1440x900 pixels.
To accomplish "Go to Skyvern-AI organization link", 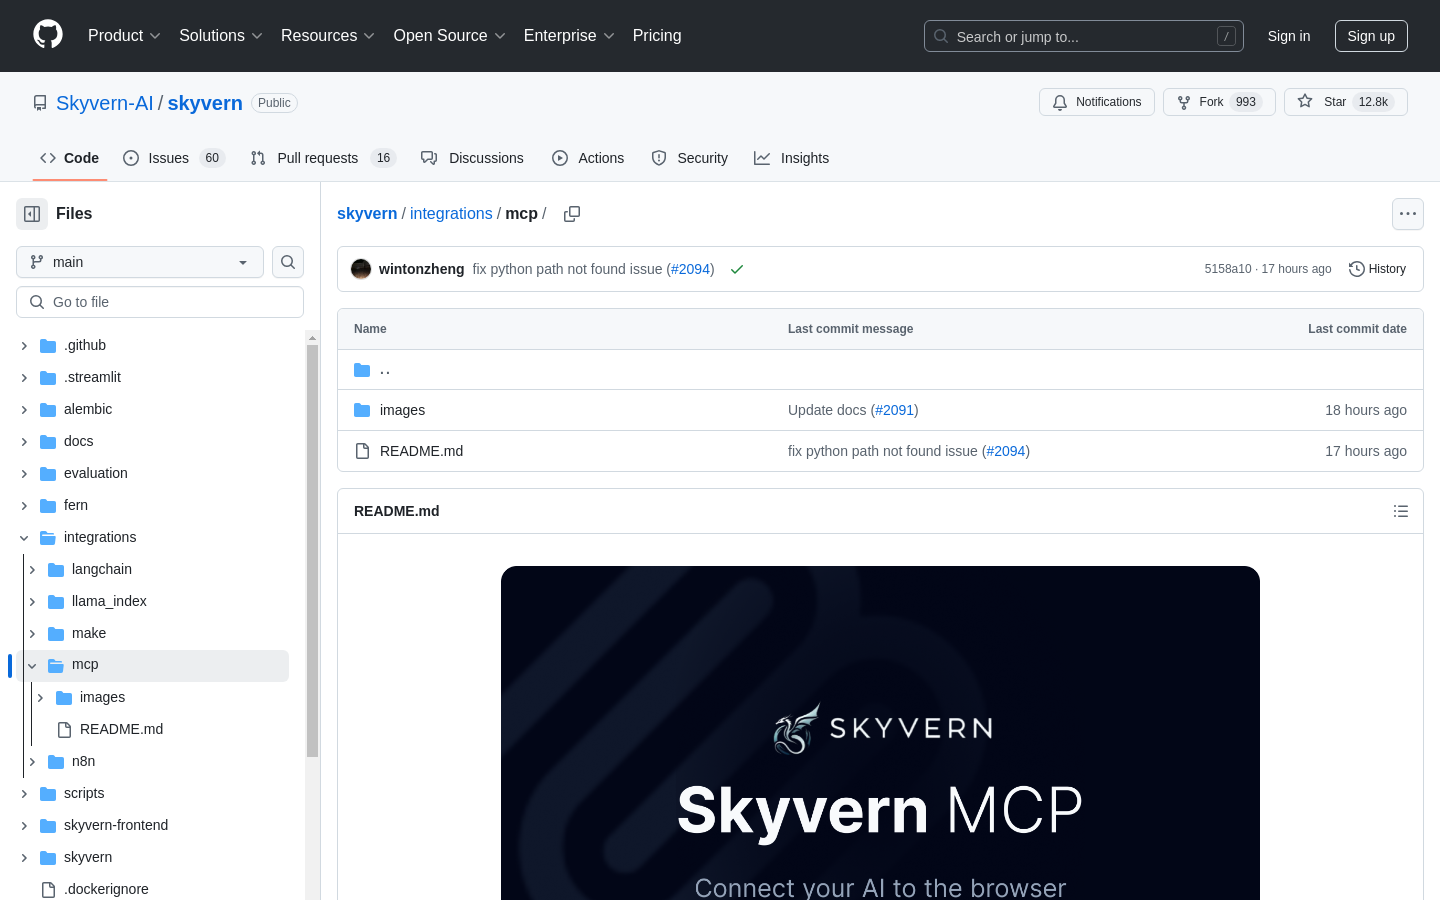I will pos(105,103).
